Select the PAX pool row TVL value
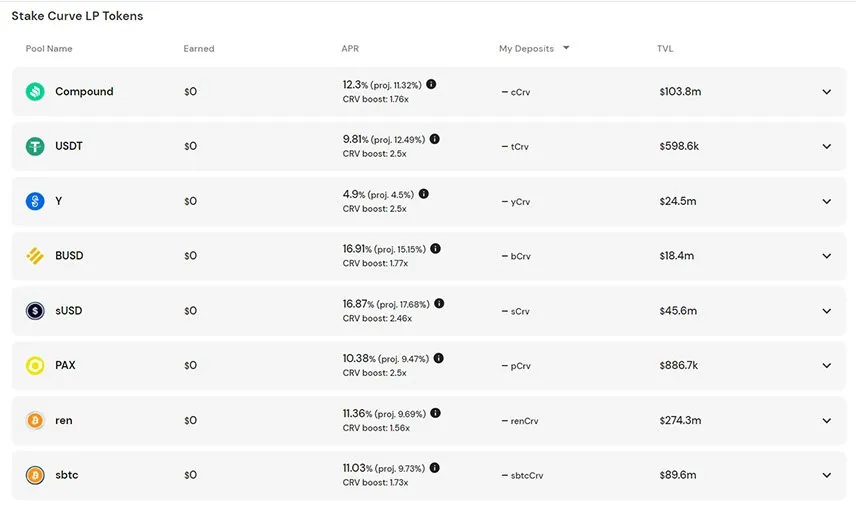856x505 pixels. [679, 365]
